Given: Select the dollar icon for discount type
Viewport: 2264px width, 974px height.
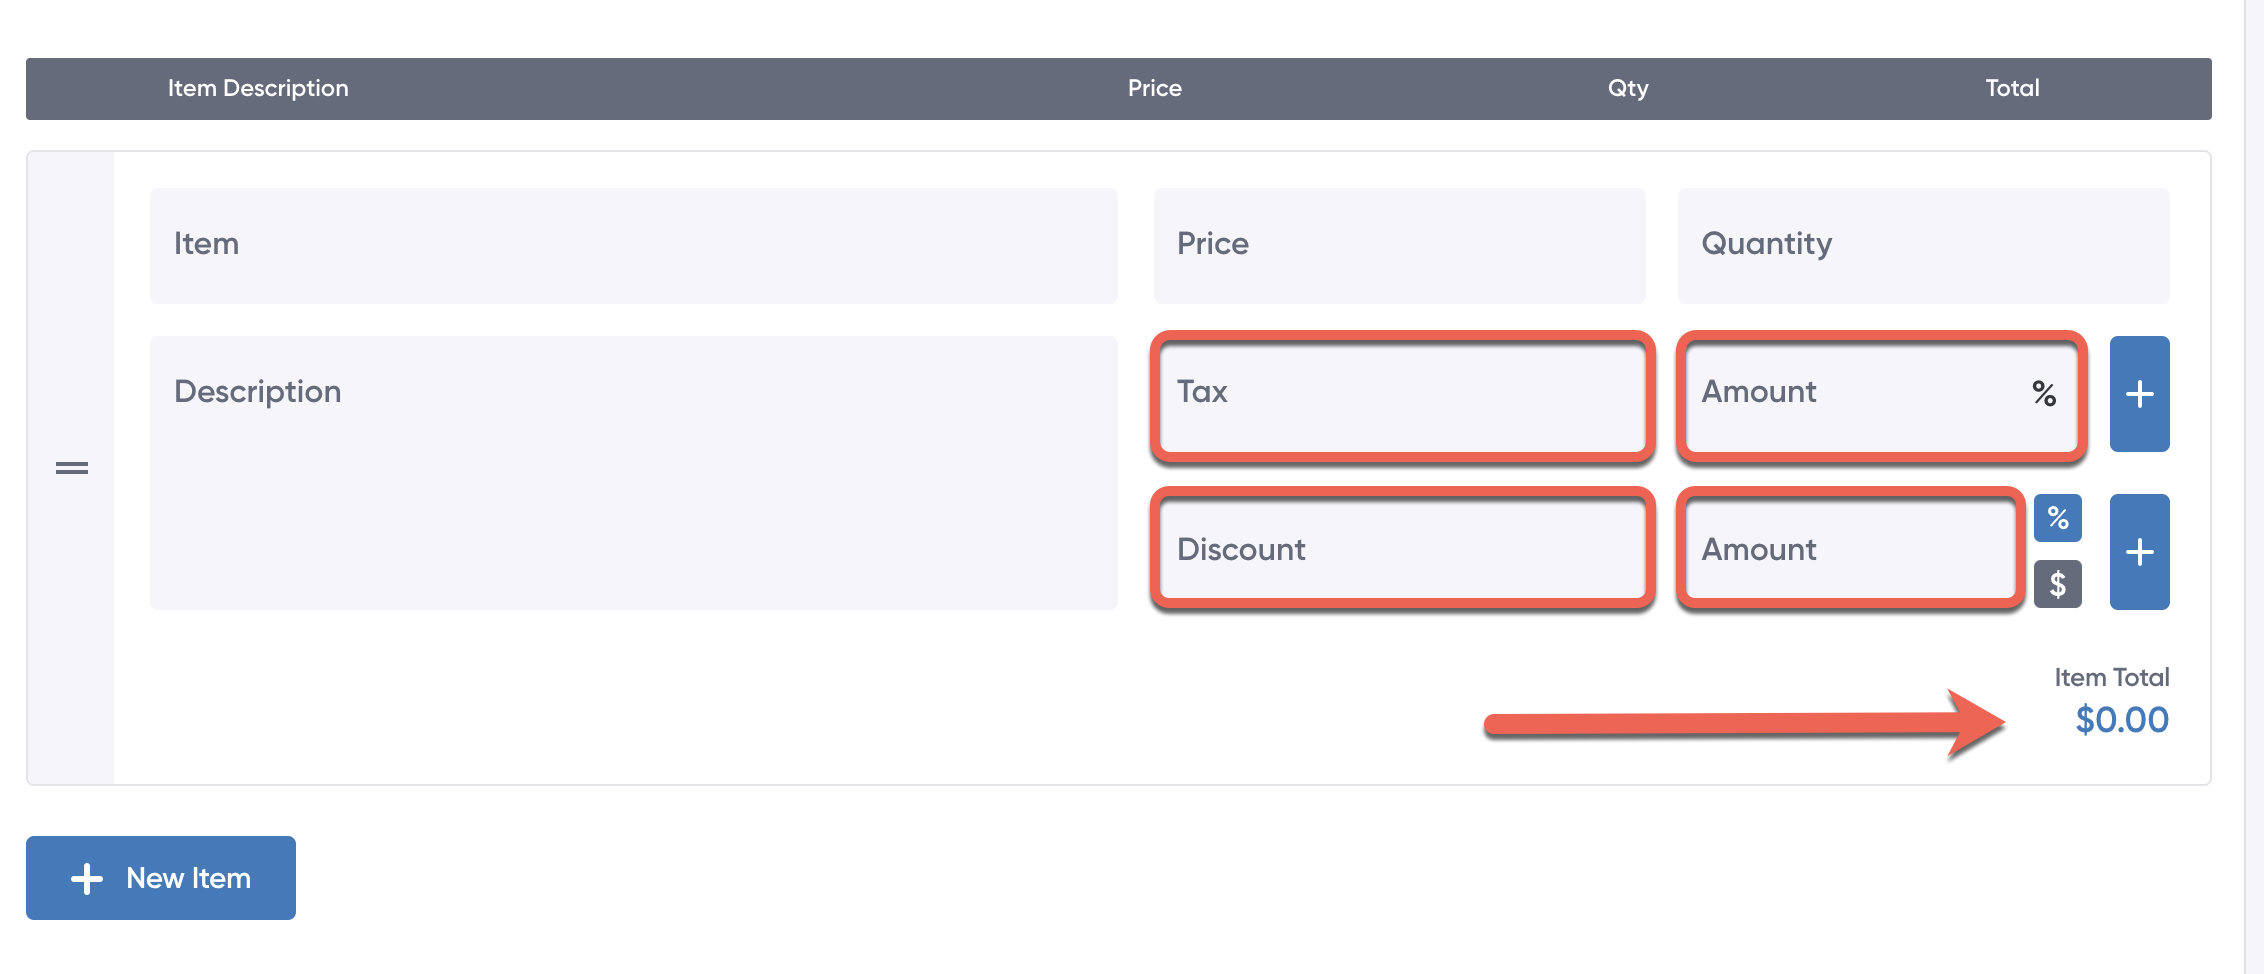Looking at the screenshot, I should point(2056,584).
